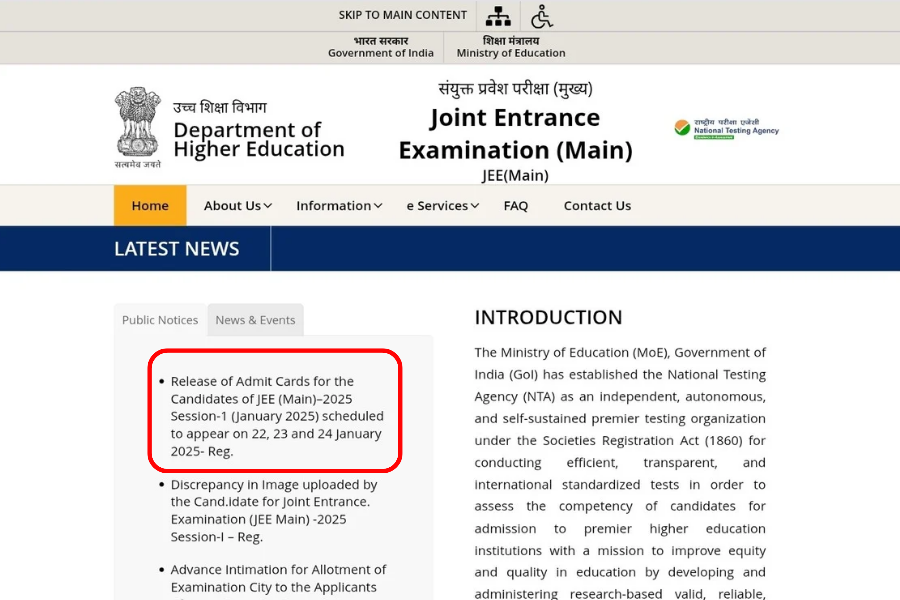Image resolution: width=900 pixels, height=600 pixels.
Task: Go to the Home menu item
Action: 150,206
